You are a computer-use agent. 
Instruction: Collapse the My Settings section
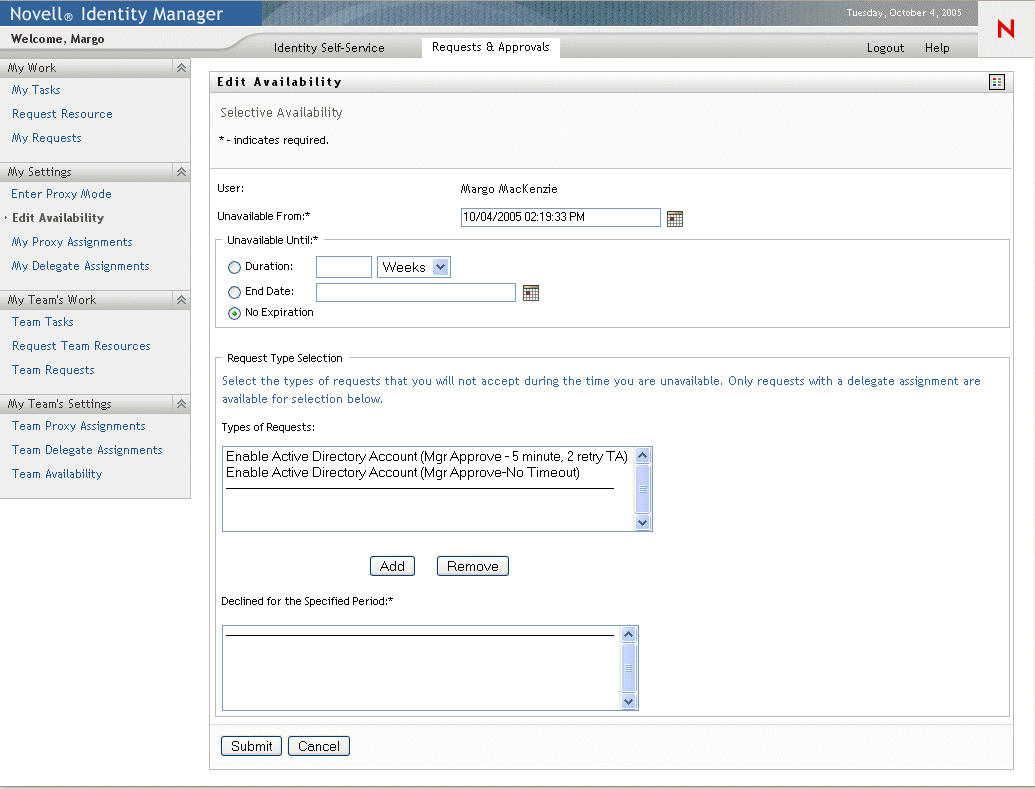pyautogui.click(x=182, y=172)
